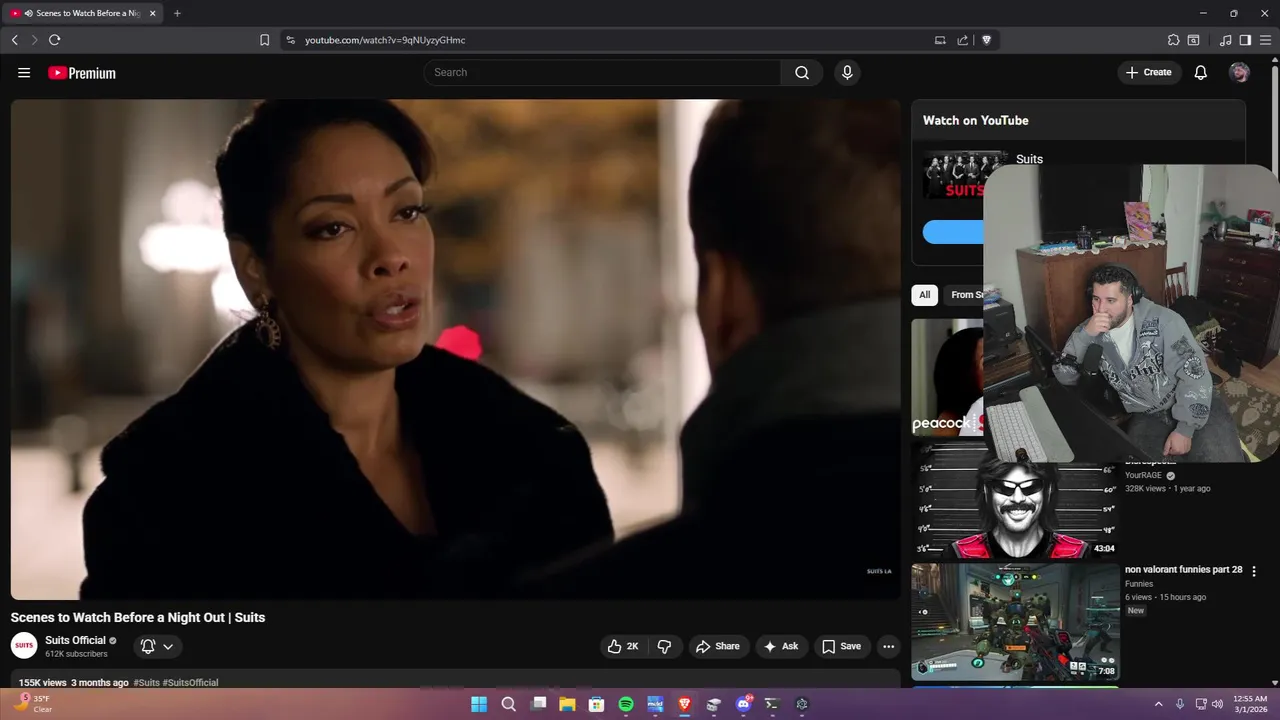This screenshot has width=1280, height=720.
Task: Open the taskbar clock and date
Action: point(1250,704)
